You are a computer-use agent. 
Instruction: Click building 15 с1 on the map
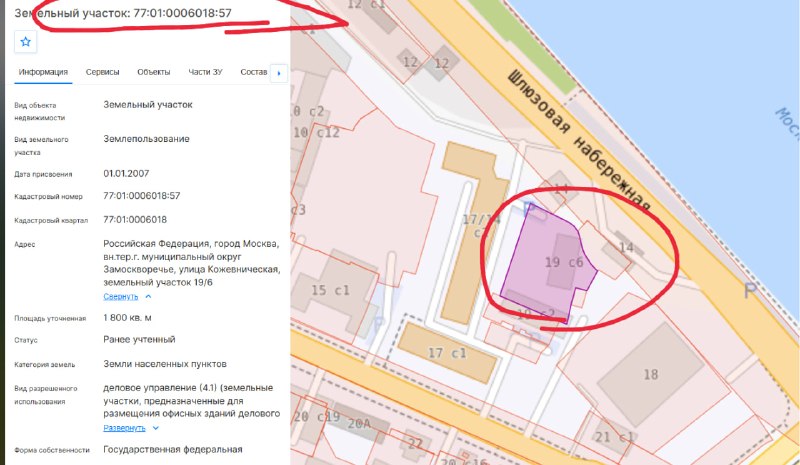click(331, 290)
